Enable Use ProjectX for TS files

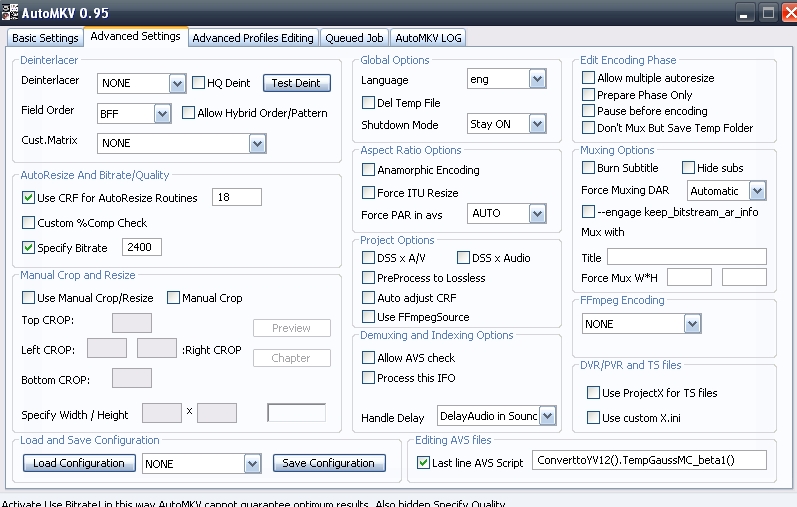[593, 392]
